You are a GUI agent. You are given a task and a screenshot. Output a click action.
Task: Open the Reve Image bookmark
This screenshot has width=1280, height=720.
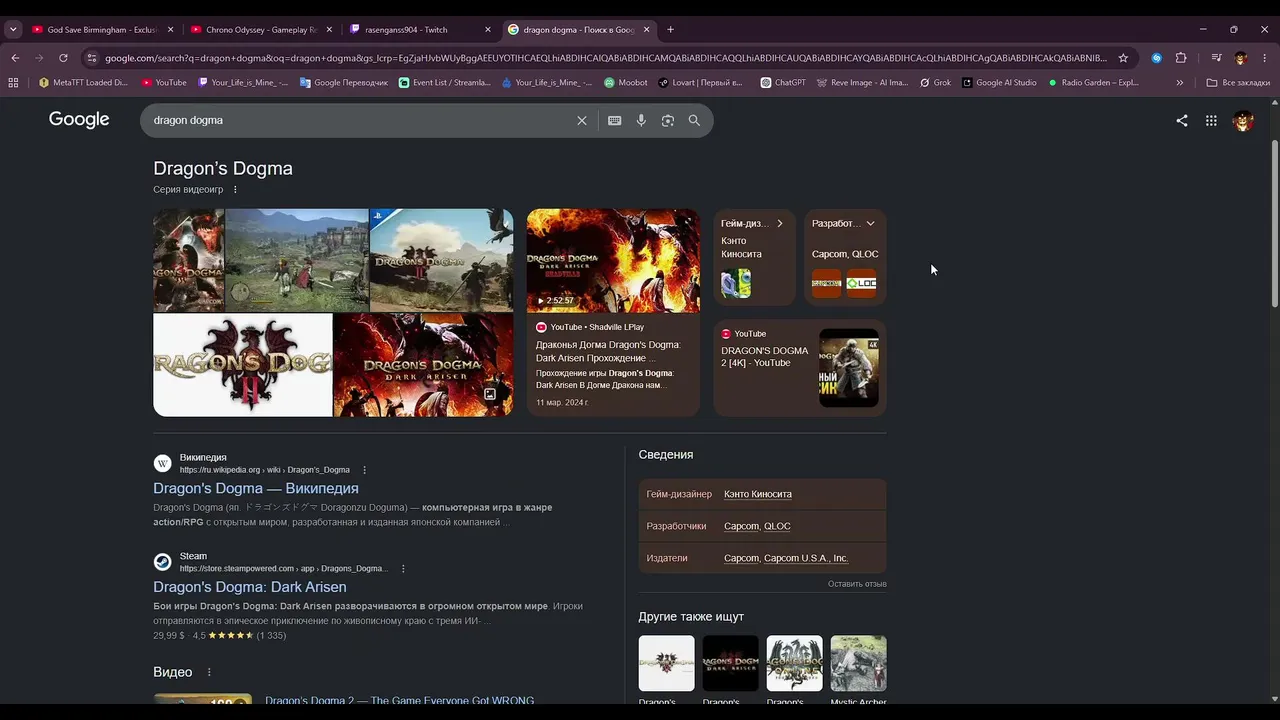point(862,83)
